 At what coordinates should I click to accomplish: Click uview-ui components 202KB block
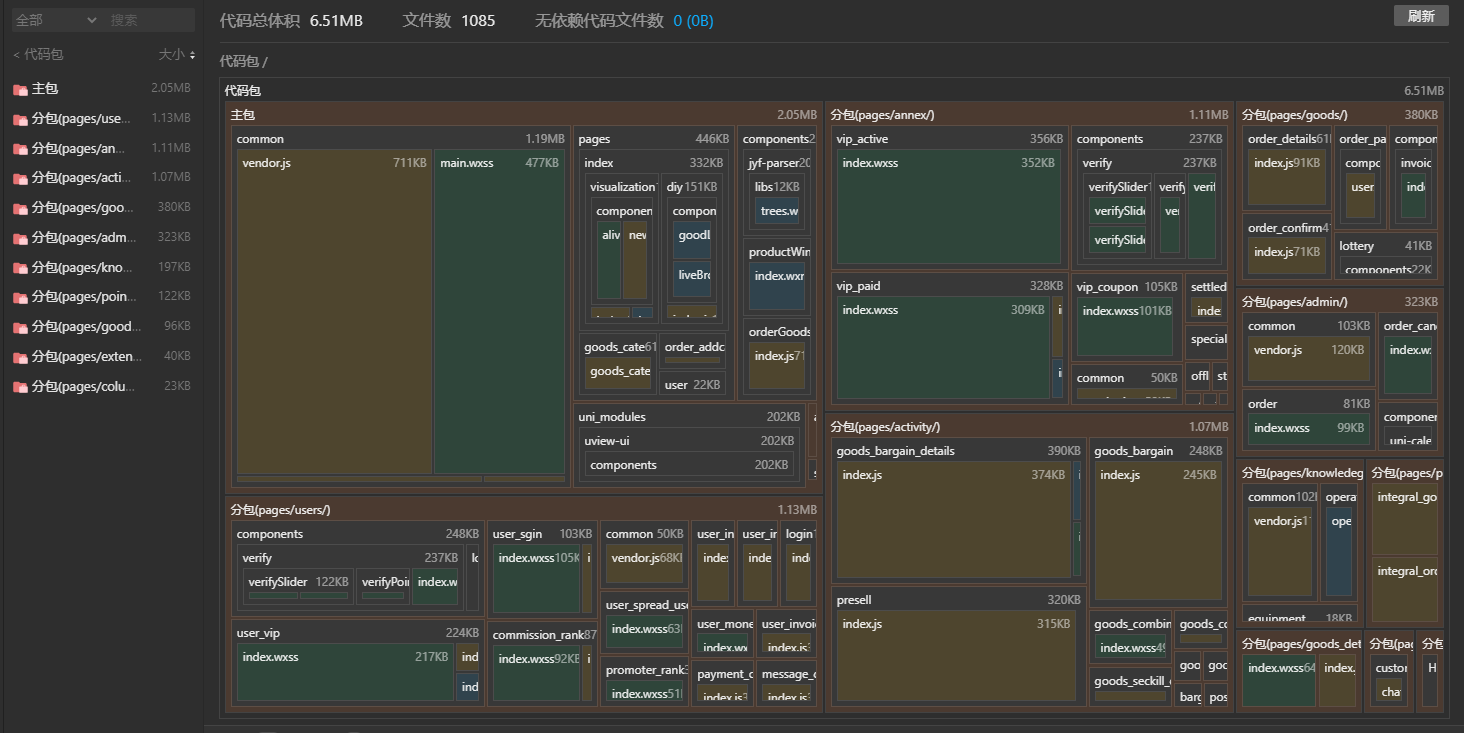690,465
